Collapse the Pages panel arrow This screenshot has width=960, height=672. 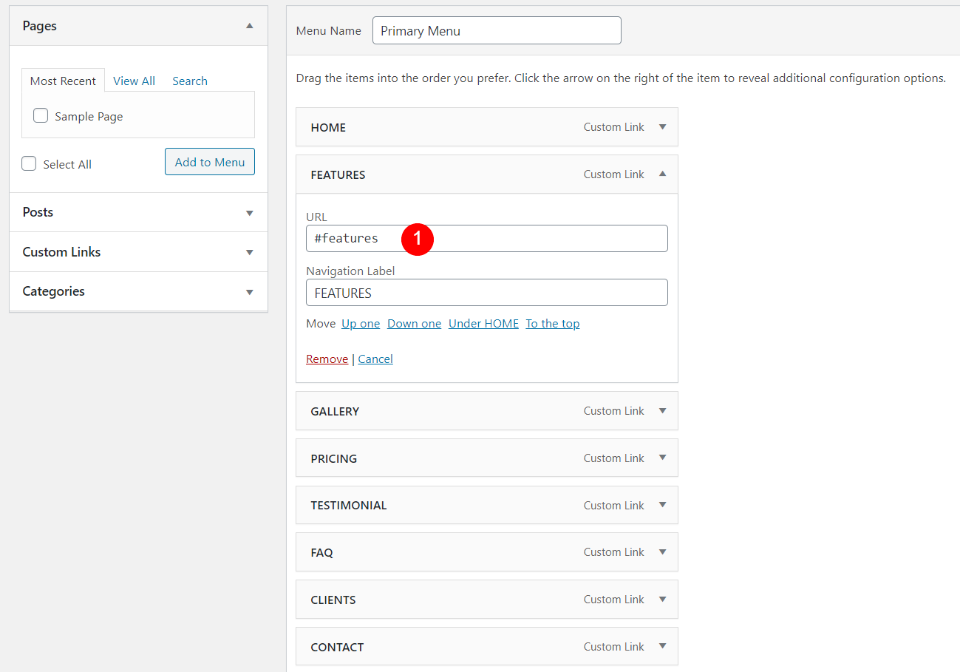pyautogui.click(x=249, y=26)
